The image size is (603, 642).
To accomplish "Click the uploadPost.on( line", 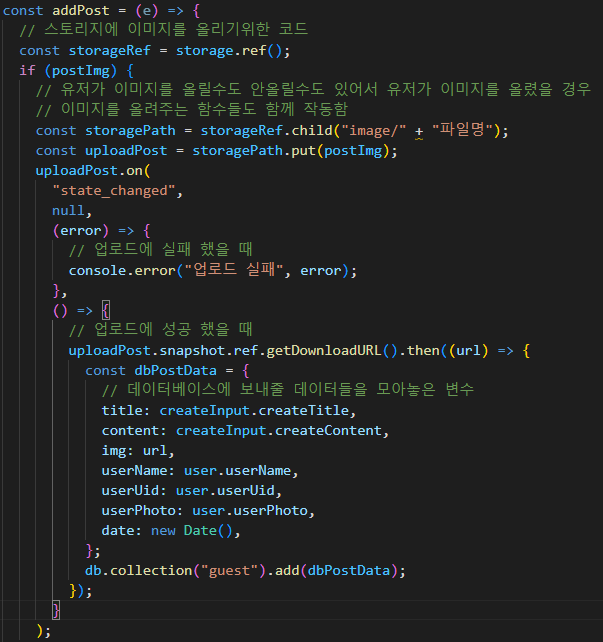I will coord(93,171).
